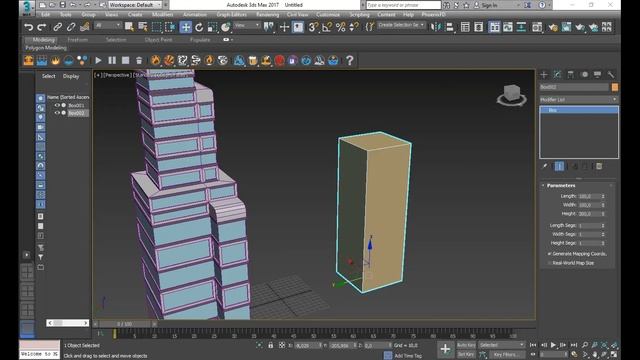Open the Material Editor icon

(x=537, y=27)
